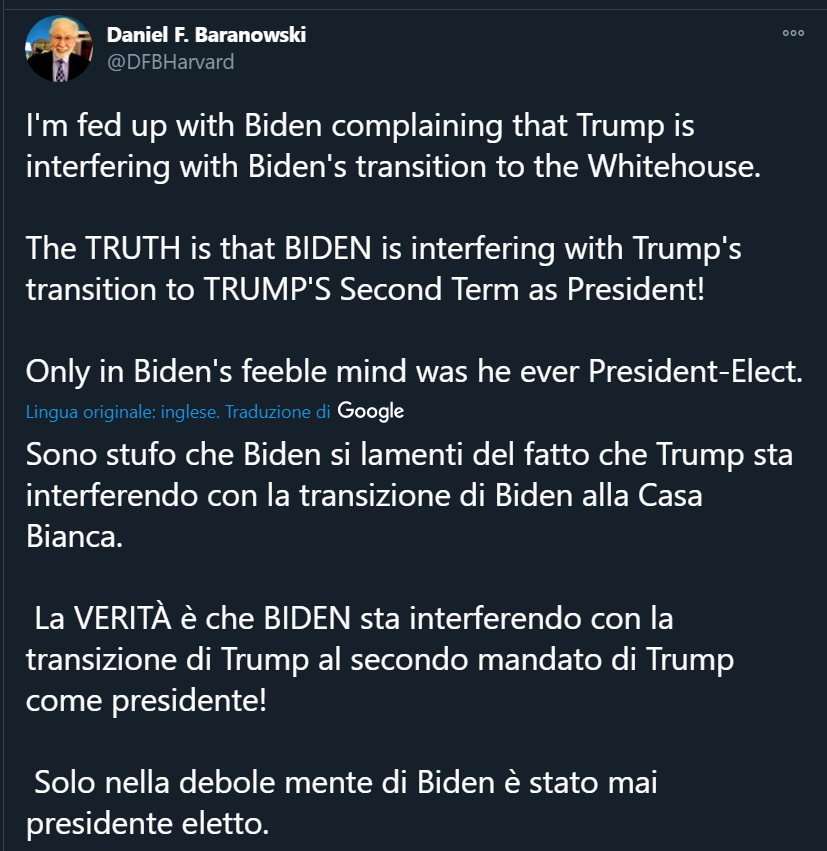
Task: Click the 'Lingua originale: inglese' translation link
Action: 122,412
